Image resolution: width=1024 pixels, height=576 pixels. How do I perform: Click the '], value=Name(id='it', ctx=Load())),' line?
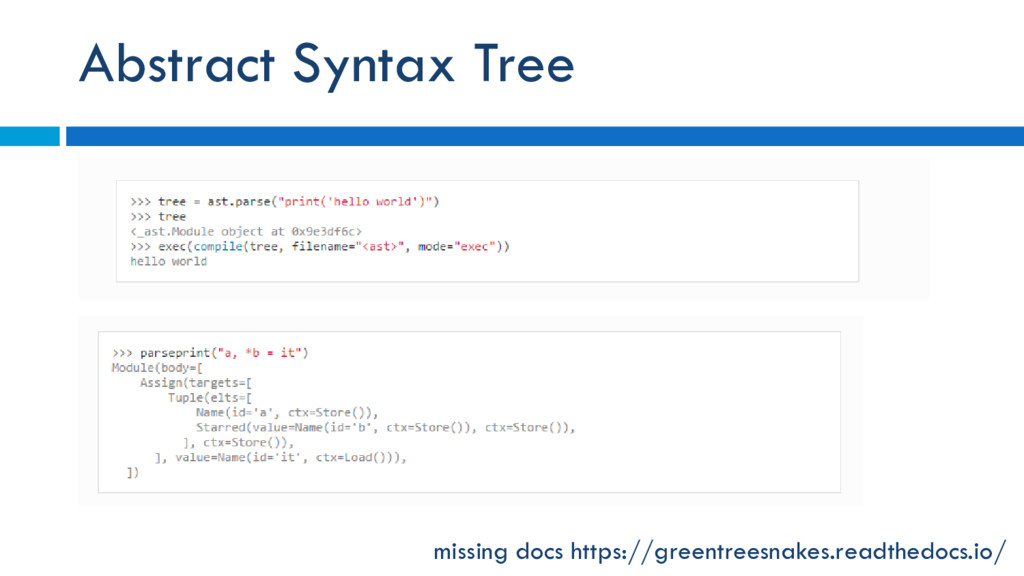(x=281, y=458)
